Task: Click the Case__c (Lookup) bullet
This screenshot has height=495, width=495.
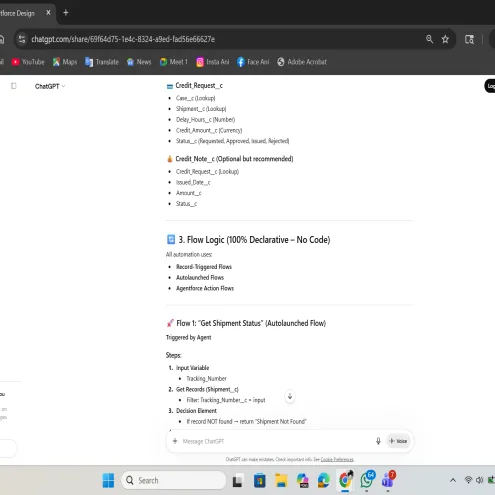Action: (196, 98)
